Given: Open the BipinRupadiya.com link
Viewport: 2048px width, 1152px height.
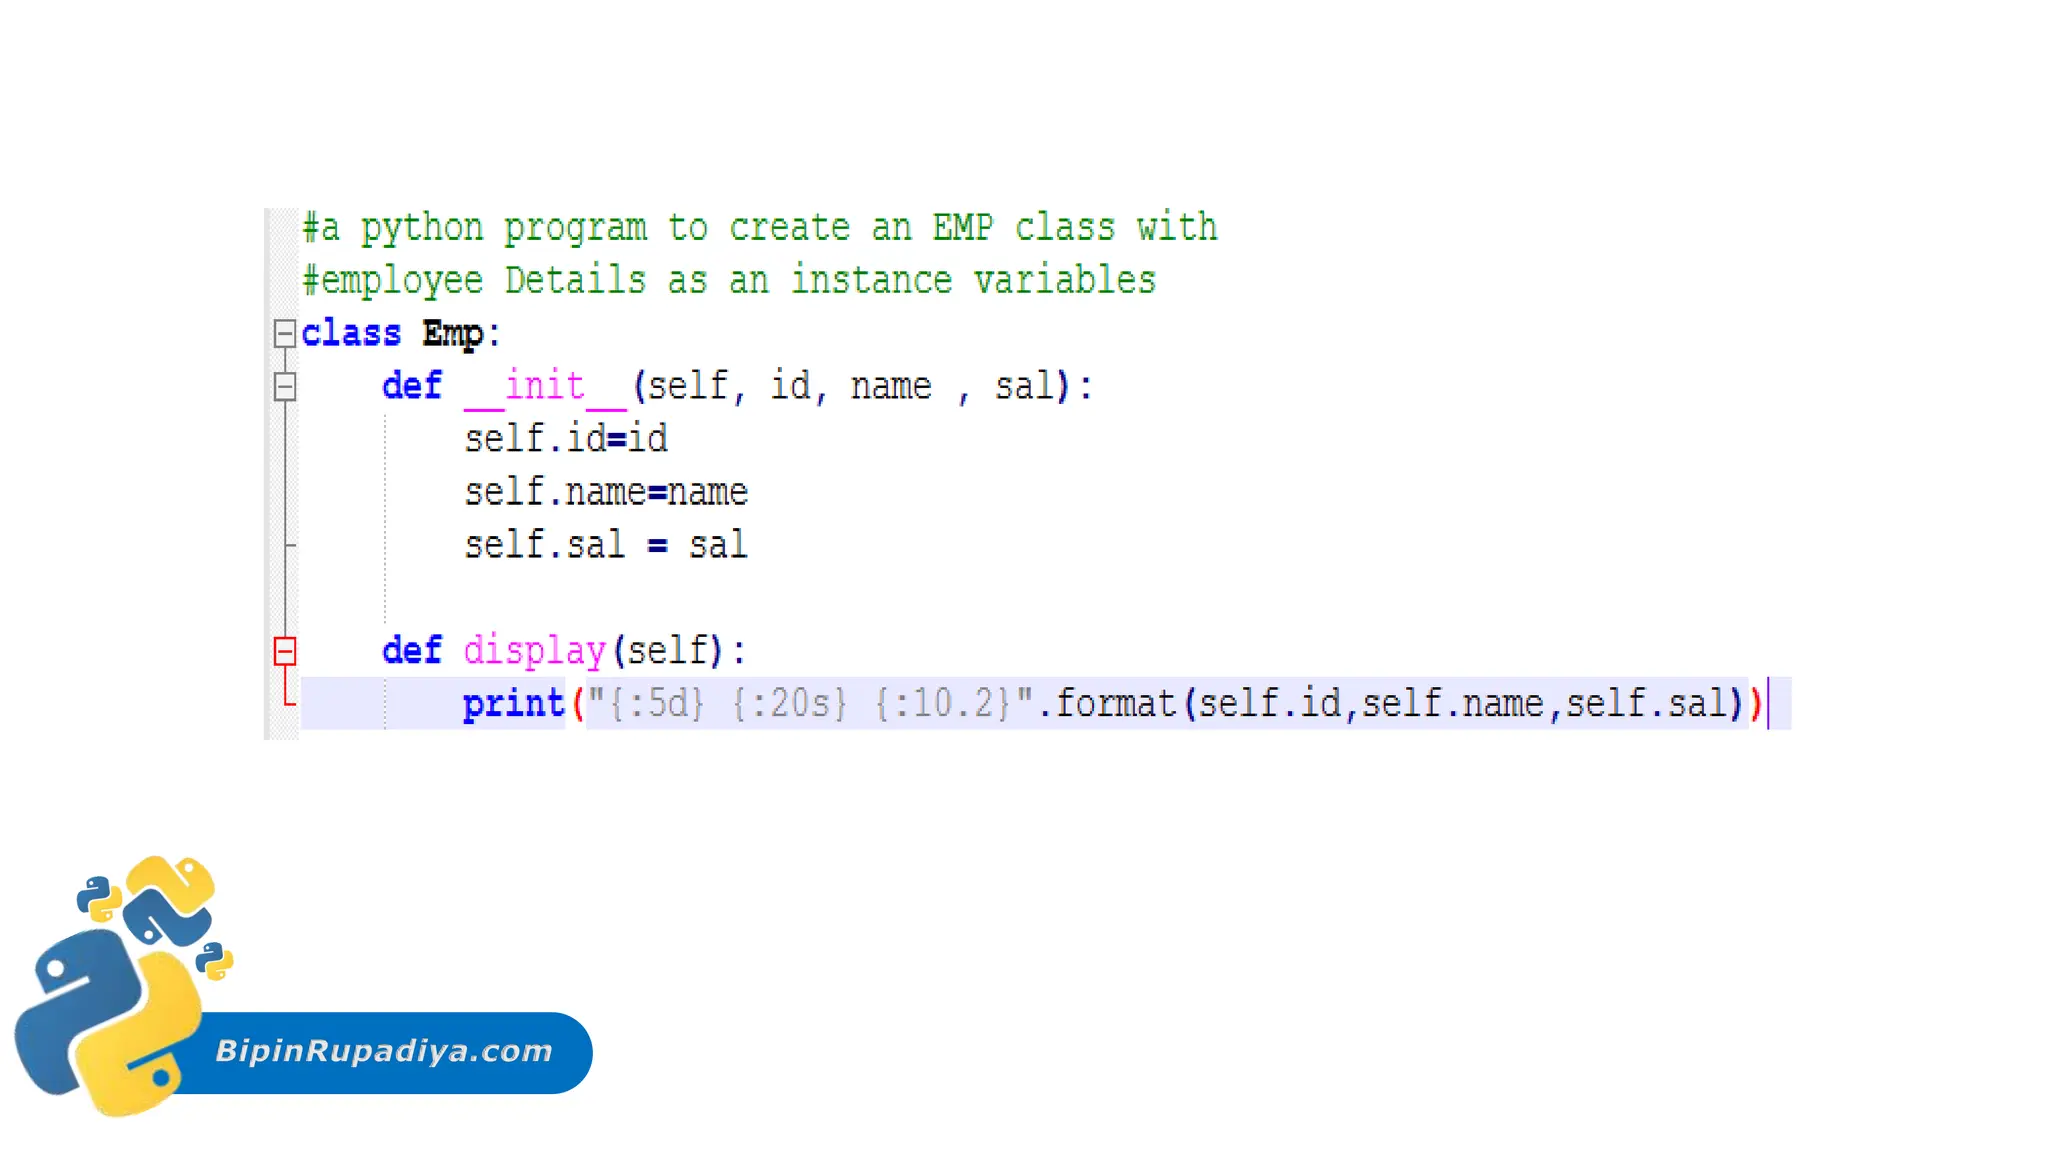Looking at the screenshot, I should (x=384, y=1051).
